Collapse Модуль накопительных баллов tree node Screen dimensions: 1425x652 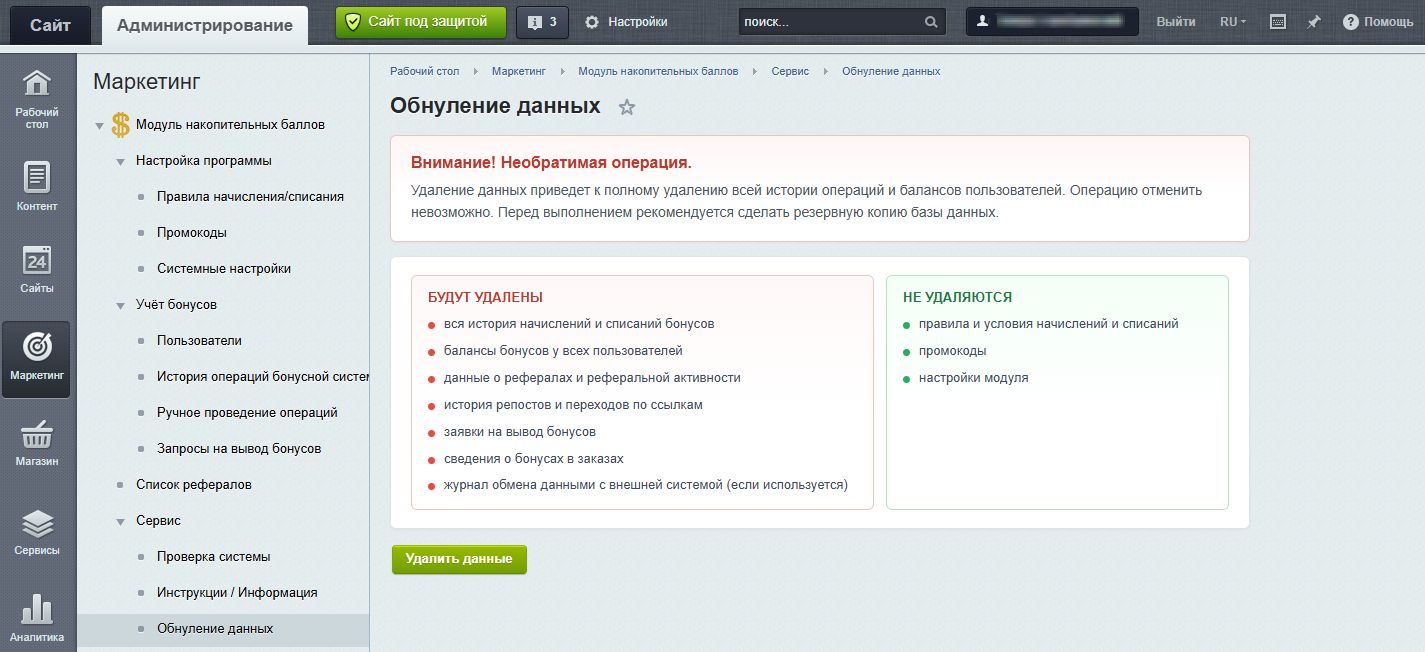point(99,126)
